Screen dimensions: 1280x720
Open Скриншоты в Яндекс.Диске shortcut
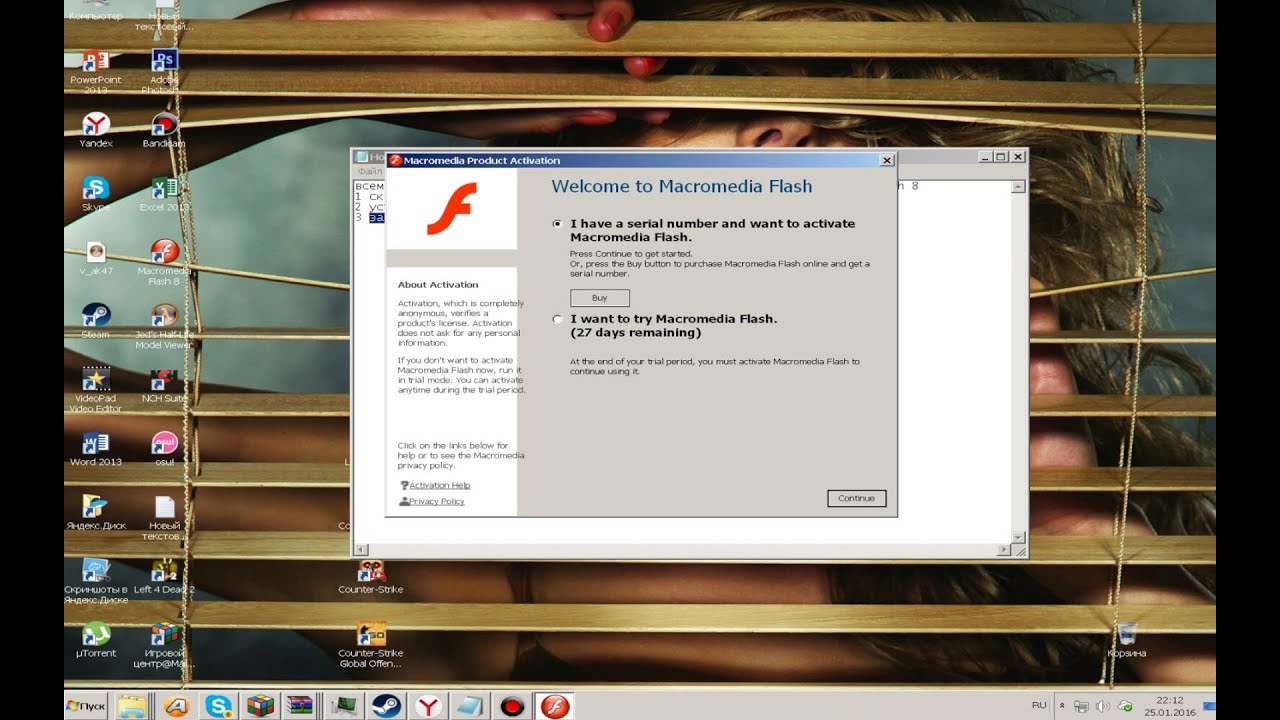(96, 581)
